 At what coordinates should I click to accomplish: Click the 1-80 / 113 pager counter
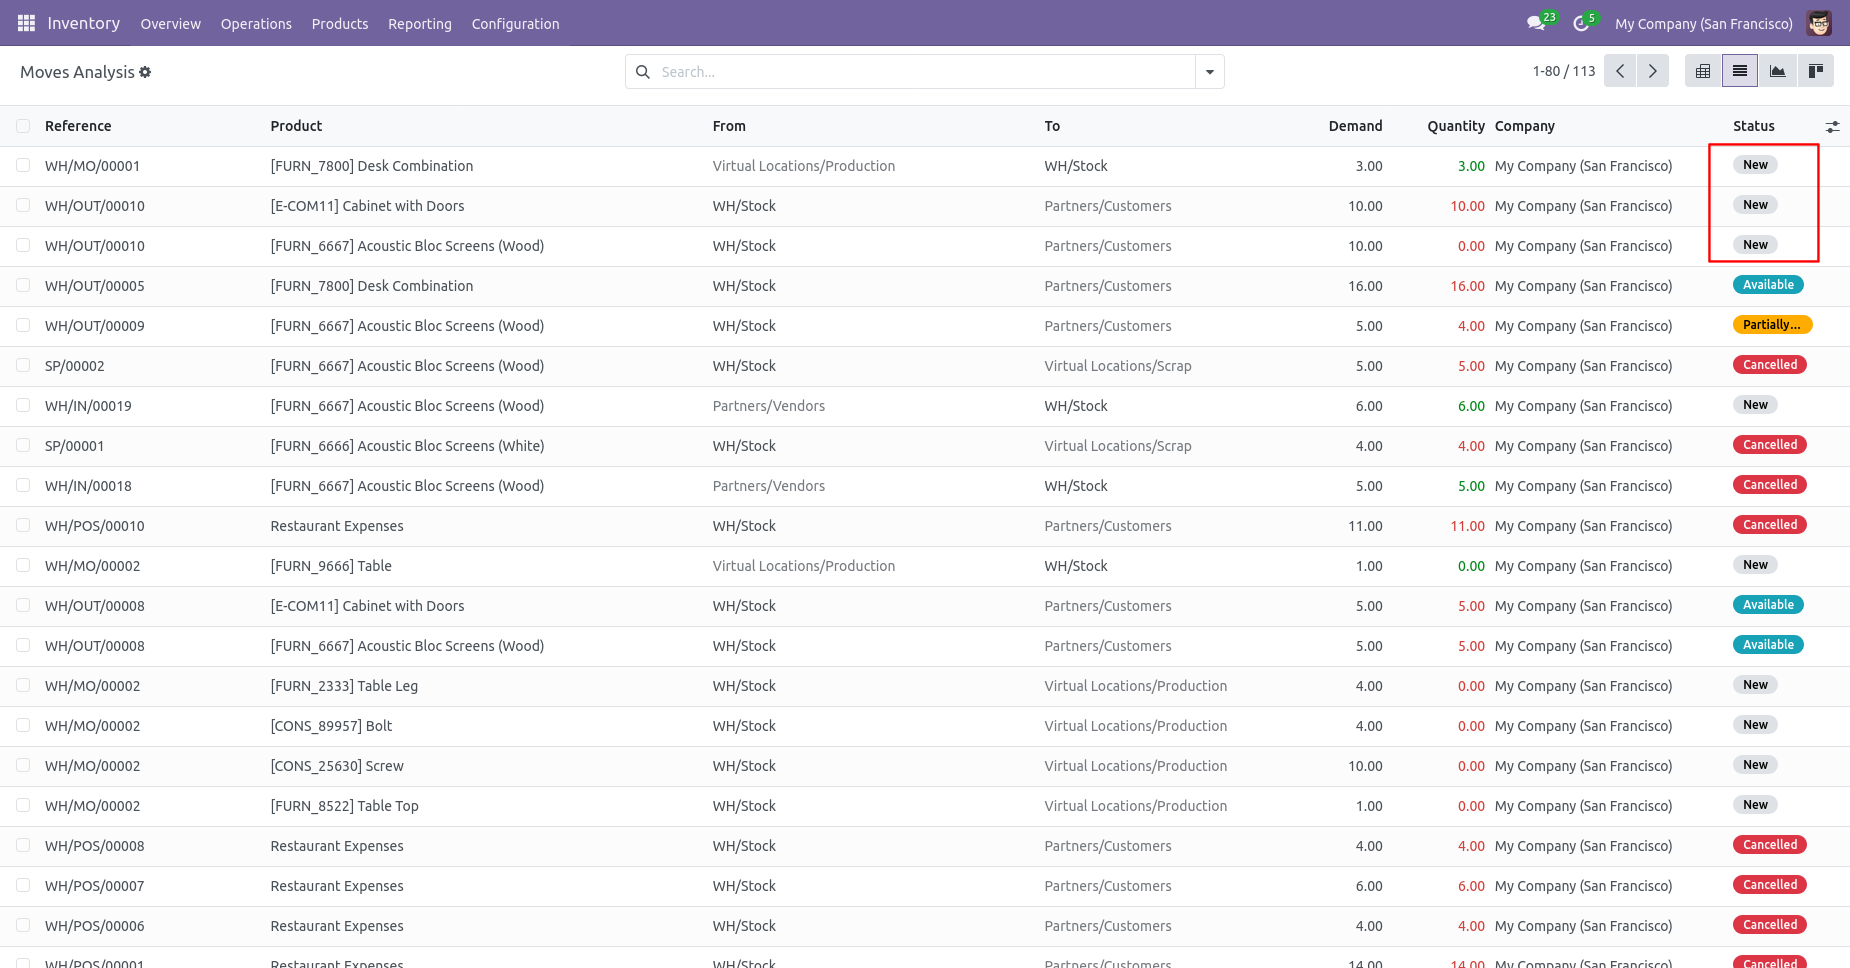pyautogui.click(x=1564, y=71)
